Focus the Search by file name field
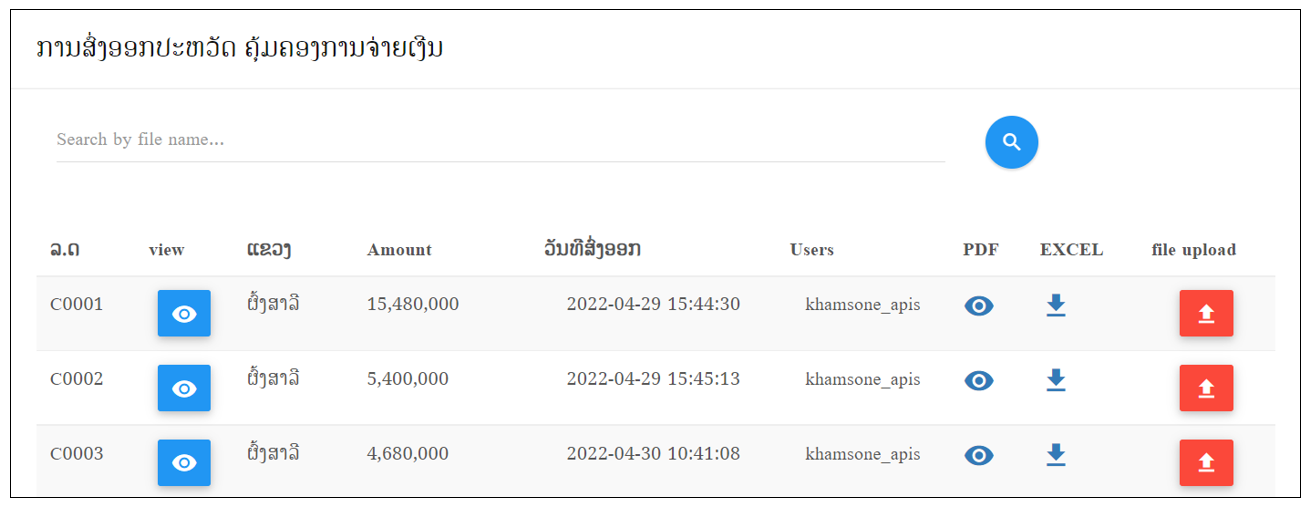The width and height of the screenshot is (1310, 508). coord(500,140)
